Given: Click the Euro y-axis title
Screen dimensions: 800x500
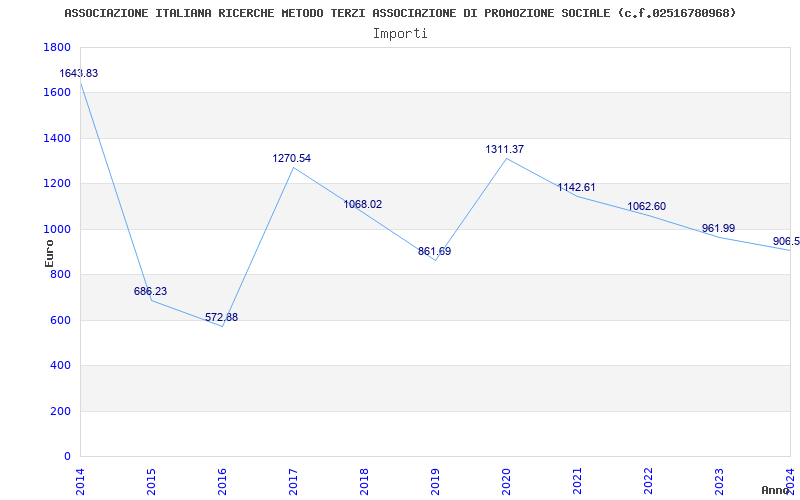Looking at the screenshot, I should (x=49, y=253).
